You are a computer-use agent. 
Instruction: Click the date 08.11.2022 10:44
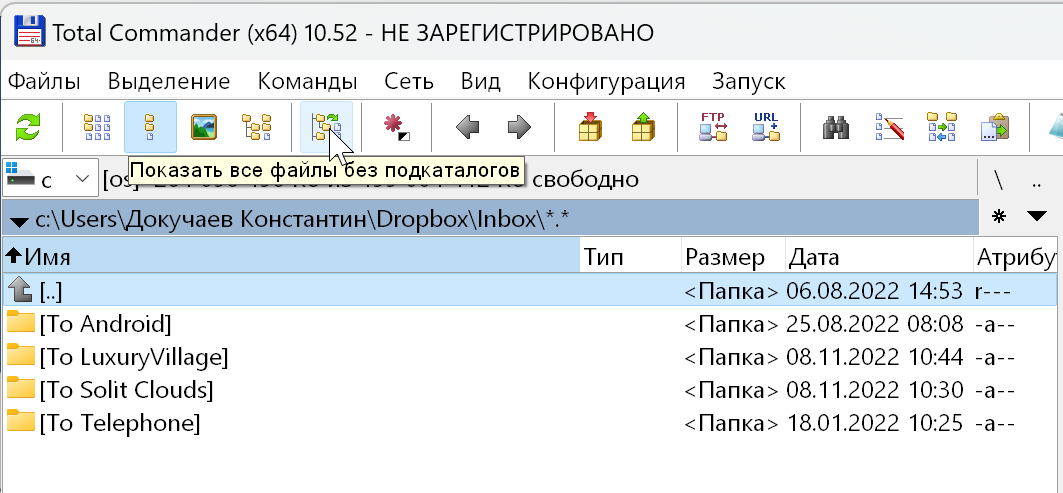coord(875,356)
